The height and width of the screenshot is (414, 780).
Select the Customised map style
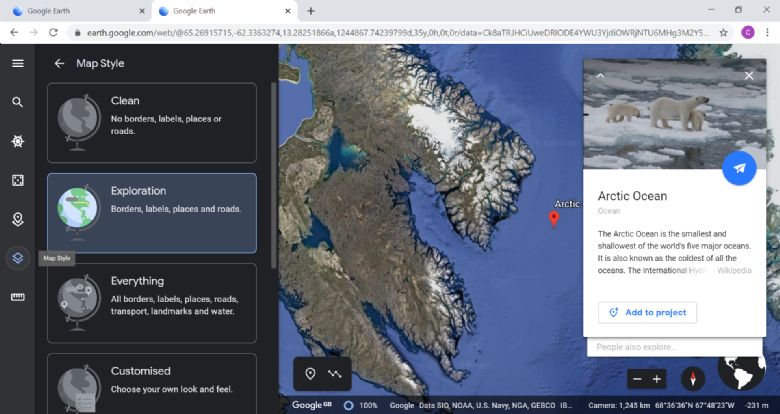pos(152,383)
